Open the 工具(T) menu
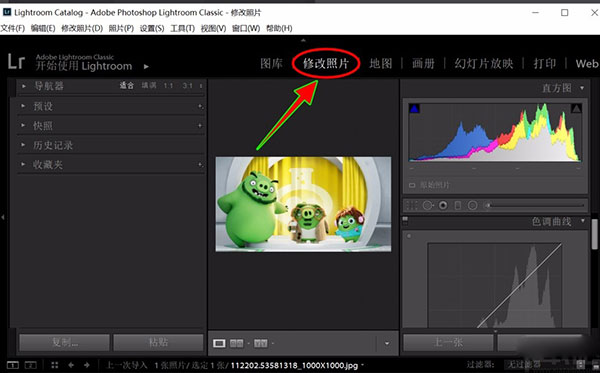Image resolution: width=600 pixels, height=373 pixels. (183, 28)
